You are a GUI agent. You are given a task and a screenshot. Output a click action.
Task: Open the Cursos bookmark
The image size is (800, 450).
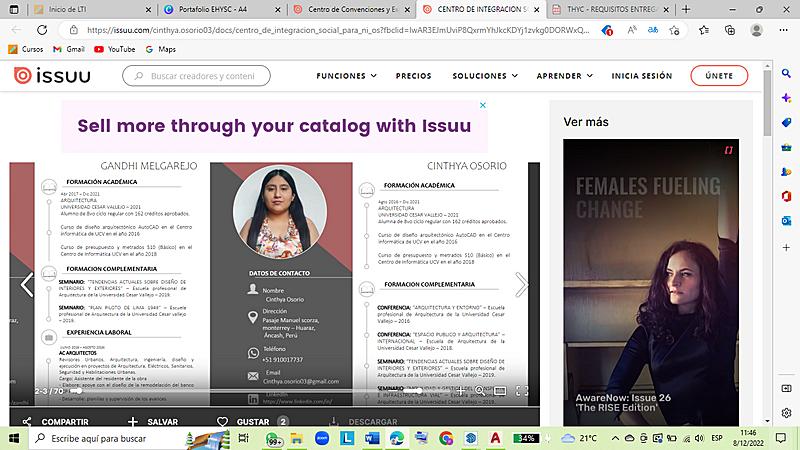tap(26, 49)
